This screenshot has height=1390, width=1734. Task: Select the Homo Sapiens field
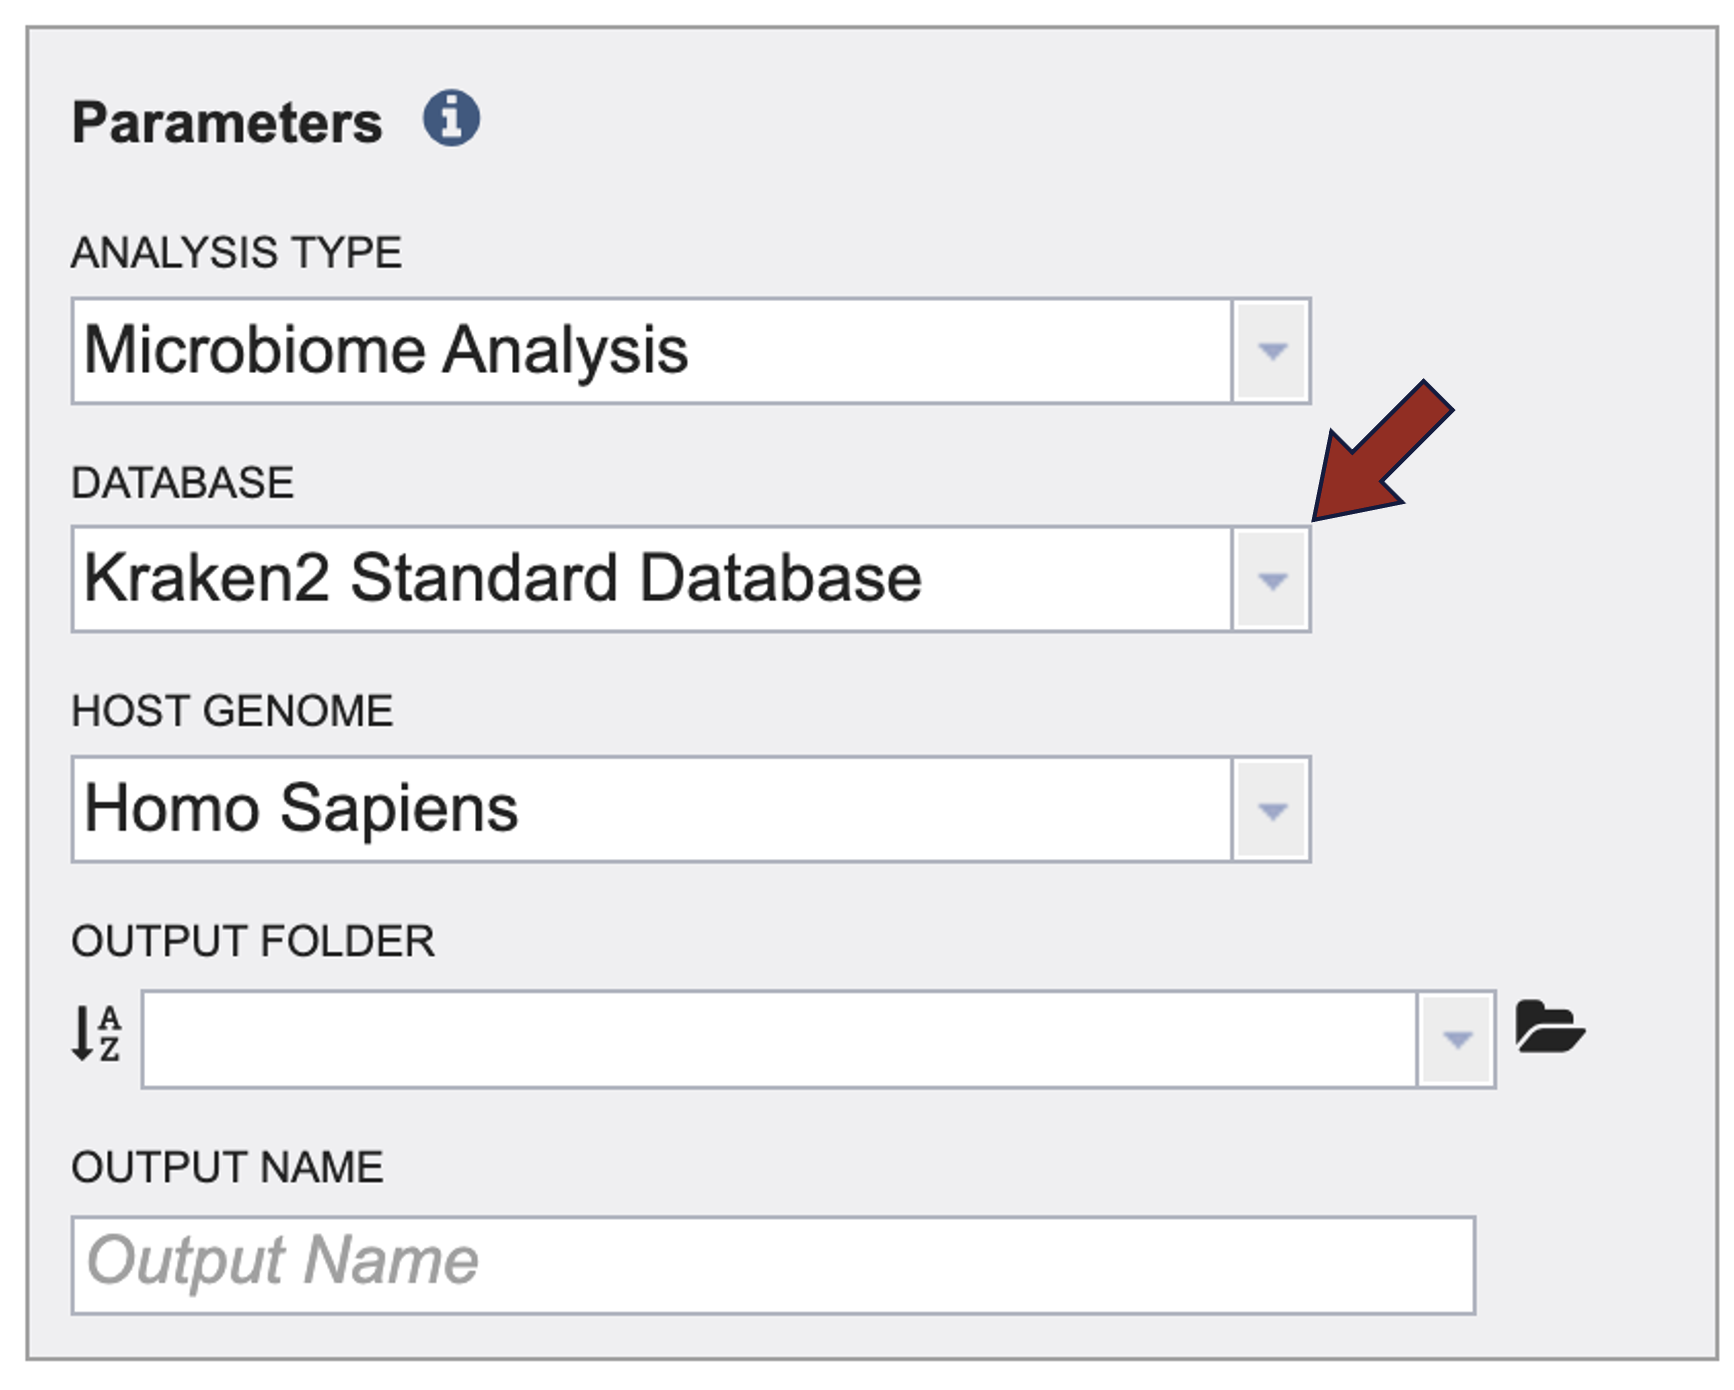[x=652, y=810]
